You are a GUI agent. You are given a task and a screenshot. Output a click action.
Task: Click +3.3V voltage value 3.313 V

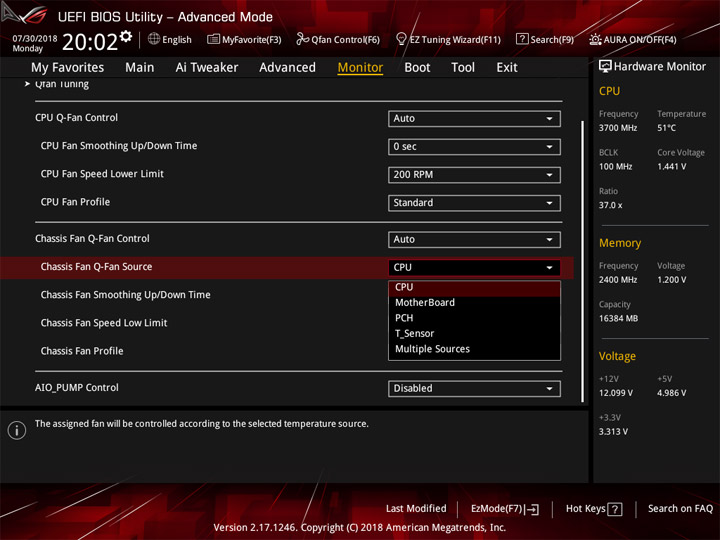coord(613,432)
